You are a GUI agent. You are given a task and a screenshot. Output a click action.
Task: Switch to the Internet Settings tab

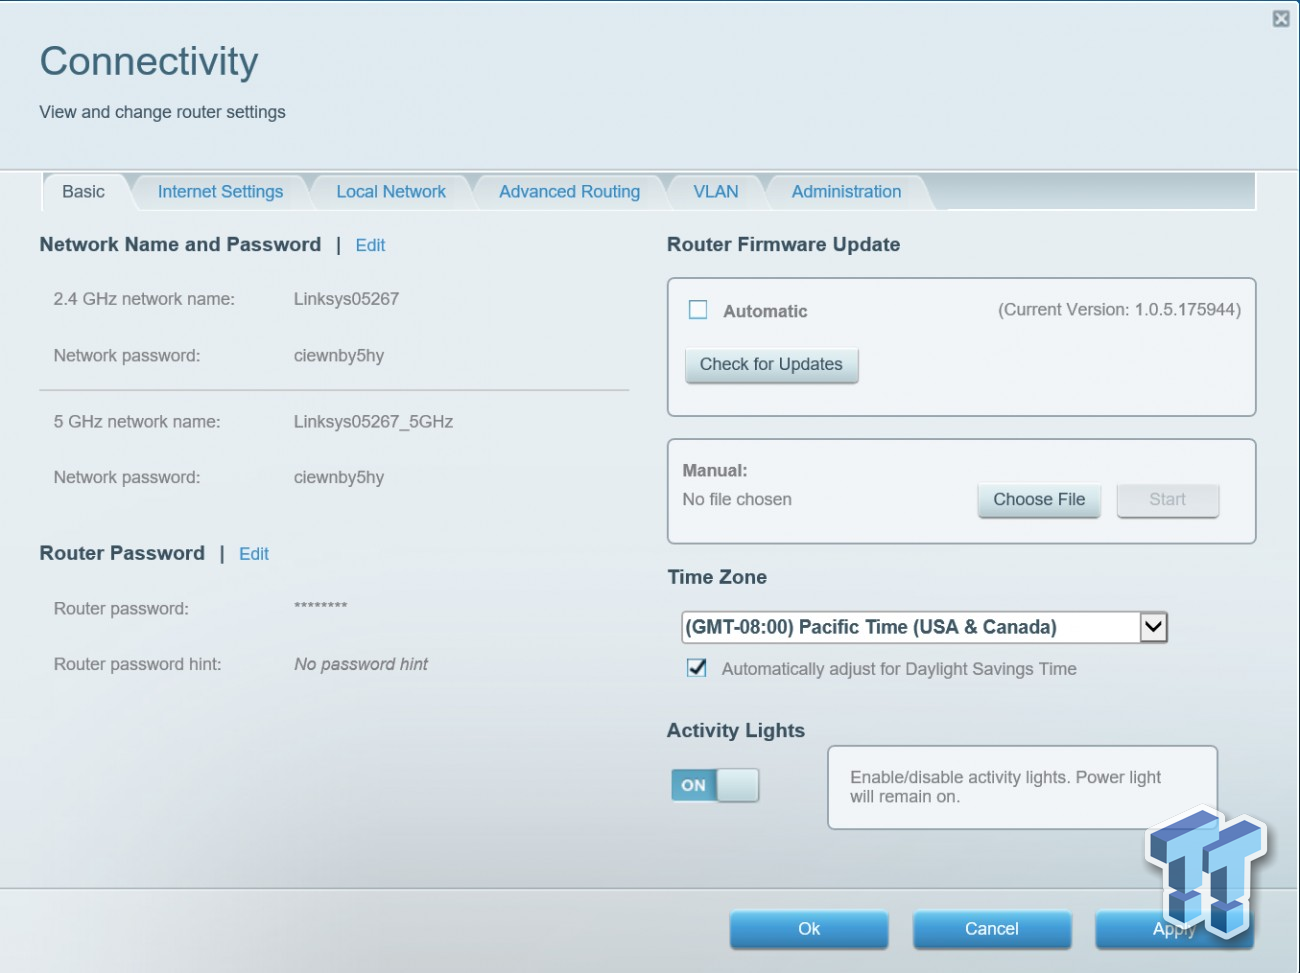tap(219, 191)
